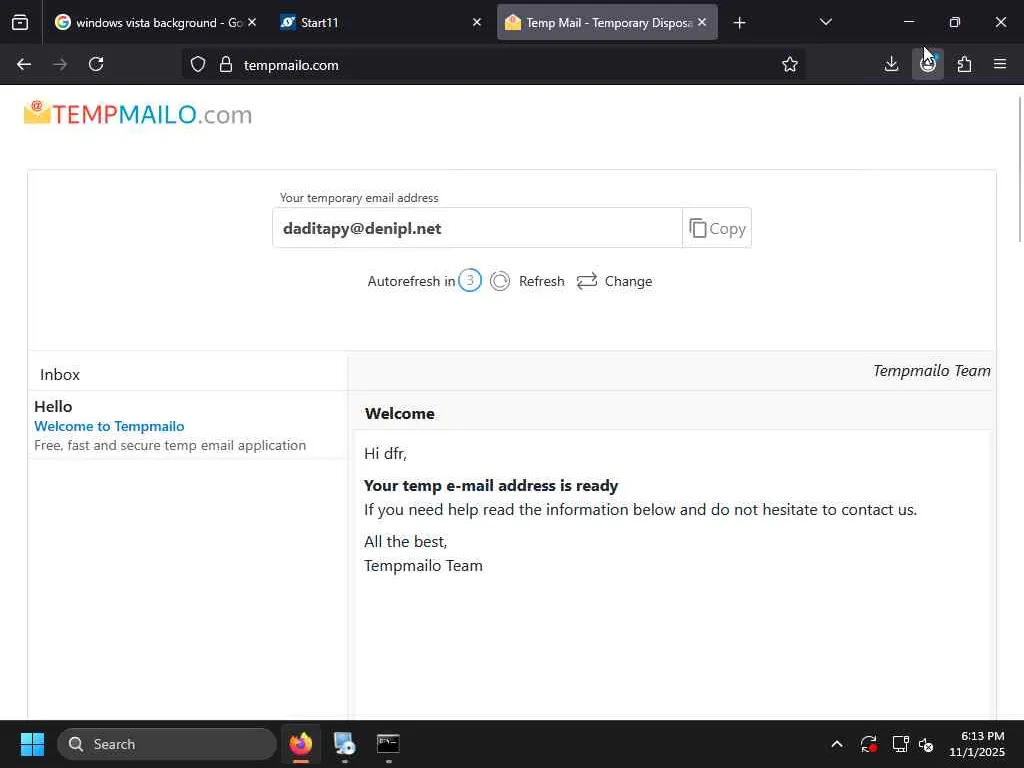Close the Start11 tab
Viewport: 1024px width, 768px height.
point(477,22)
